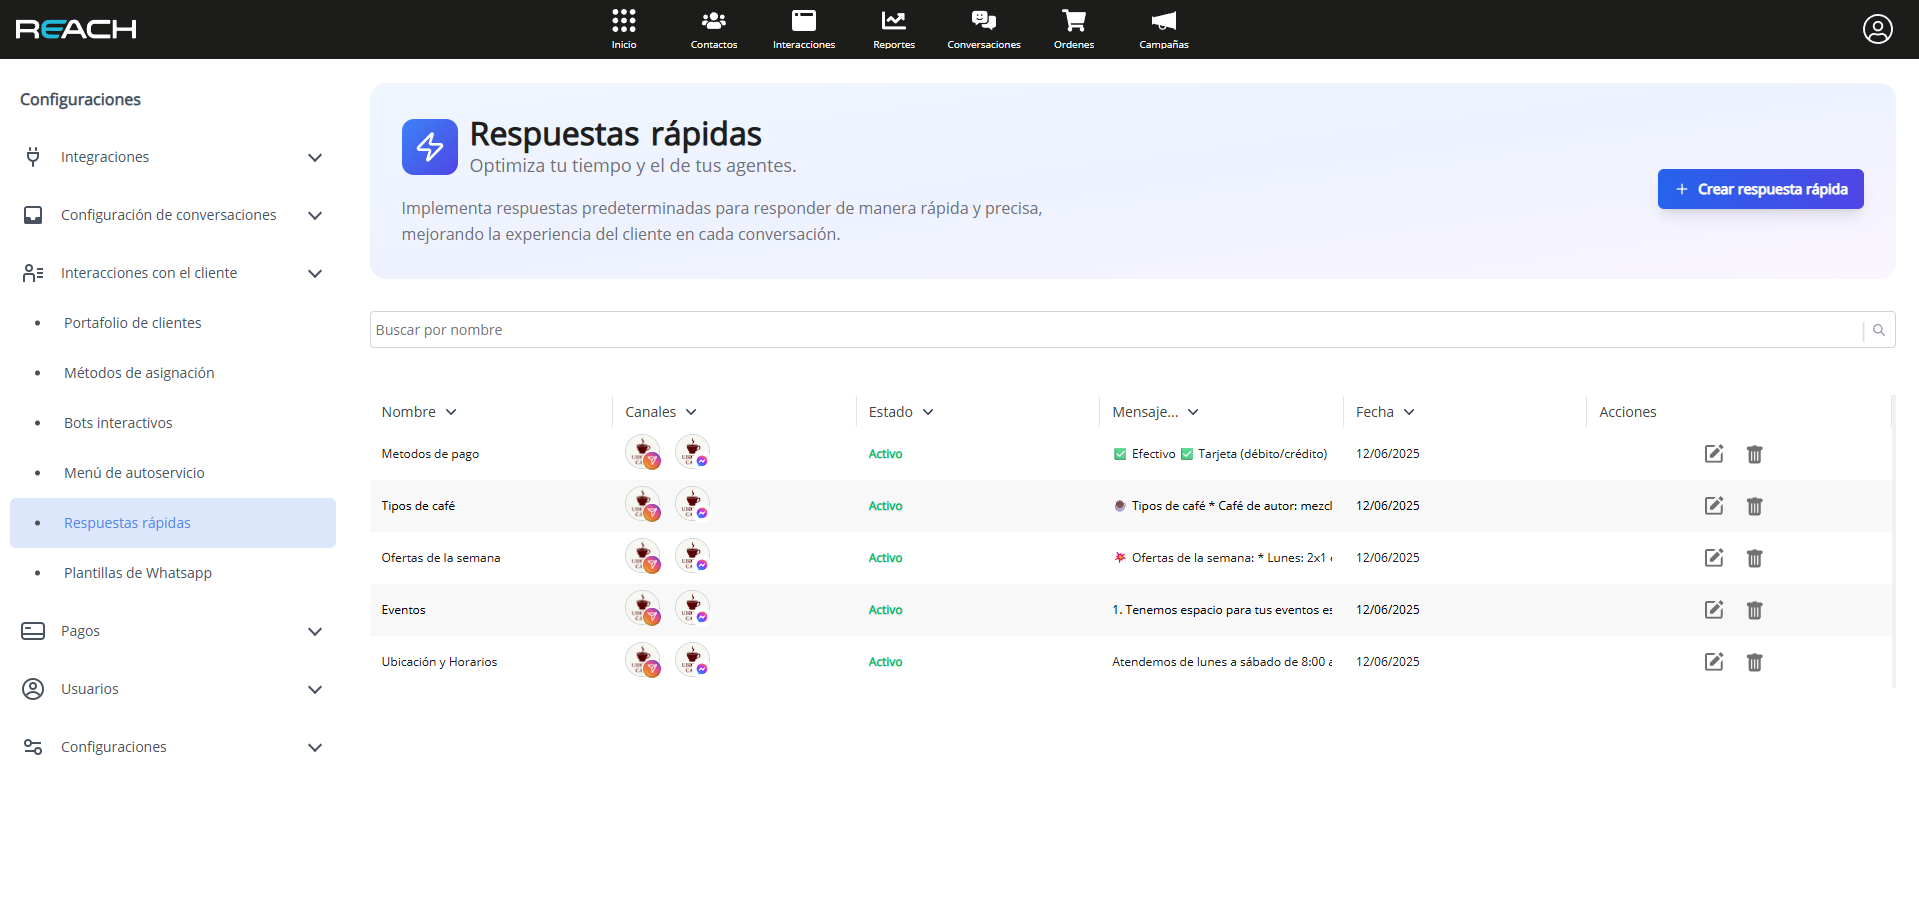This screenshot has width=1919, height=905.
Task: Expand the Pagos menu
Action: click(x=173, y=631)
